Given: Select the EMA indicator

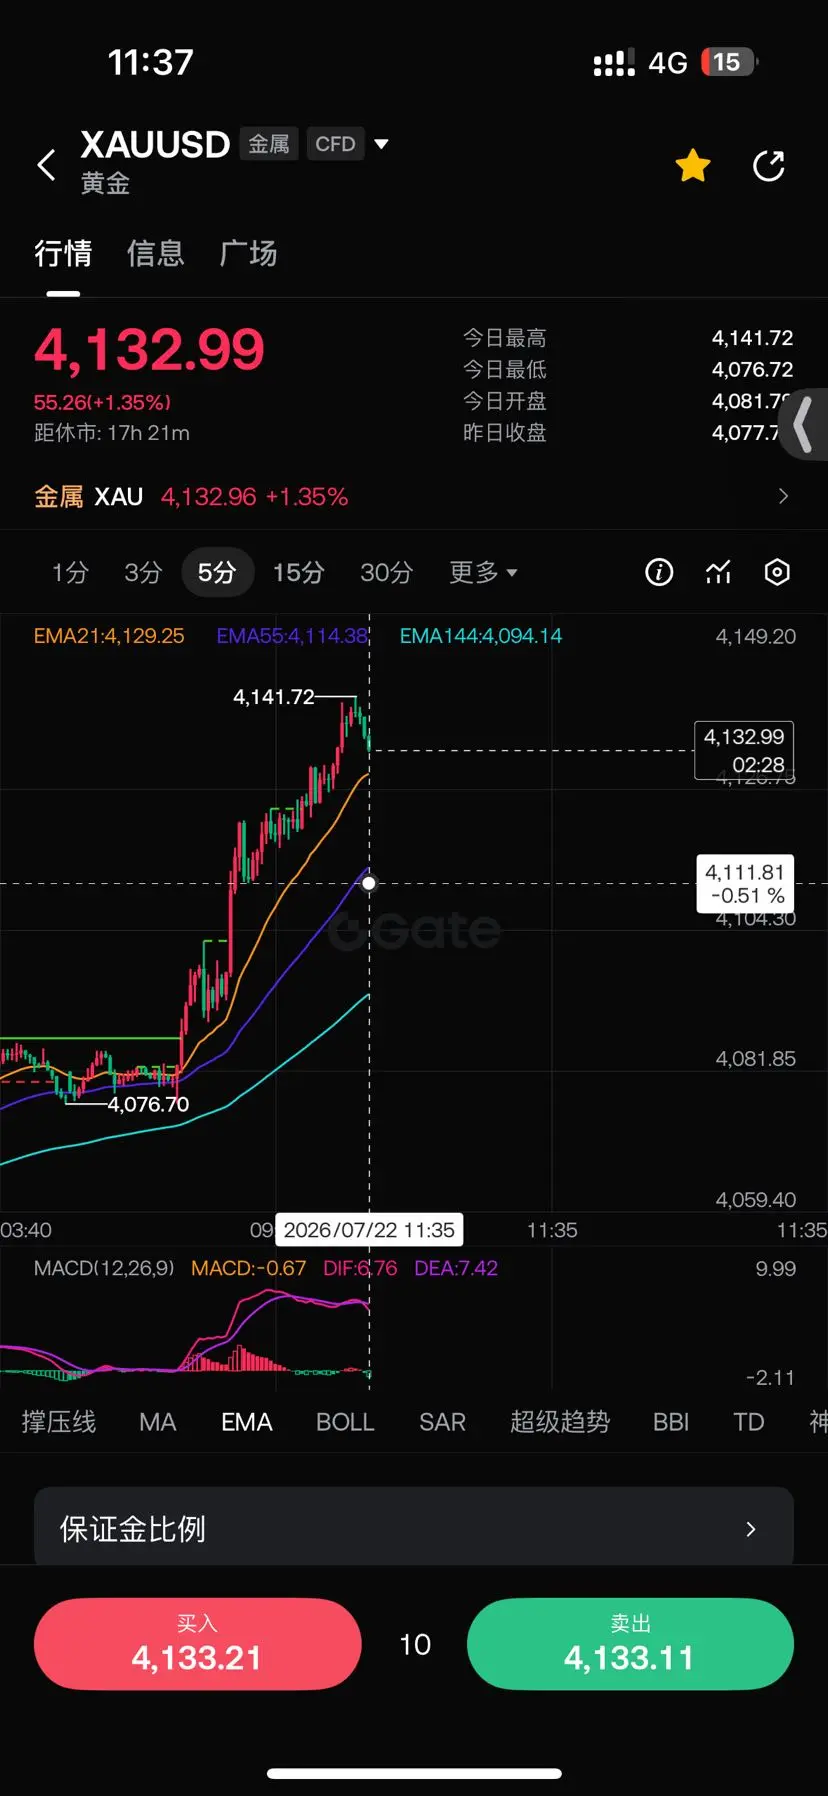Looking at the screenshot, I should click(246, 1422).
